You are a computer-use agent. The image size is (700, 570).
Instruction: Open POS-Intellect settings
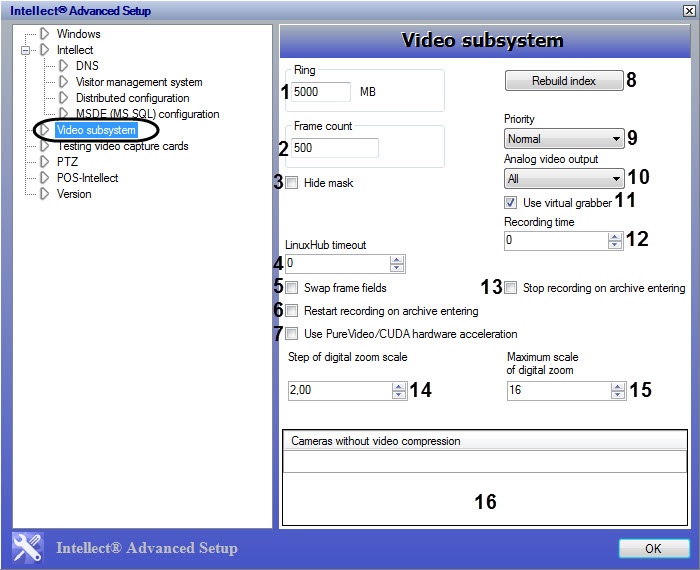click(88, 178)
